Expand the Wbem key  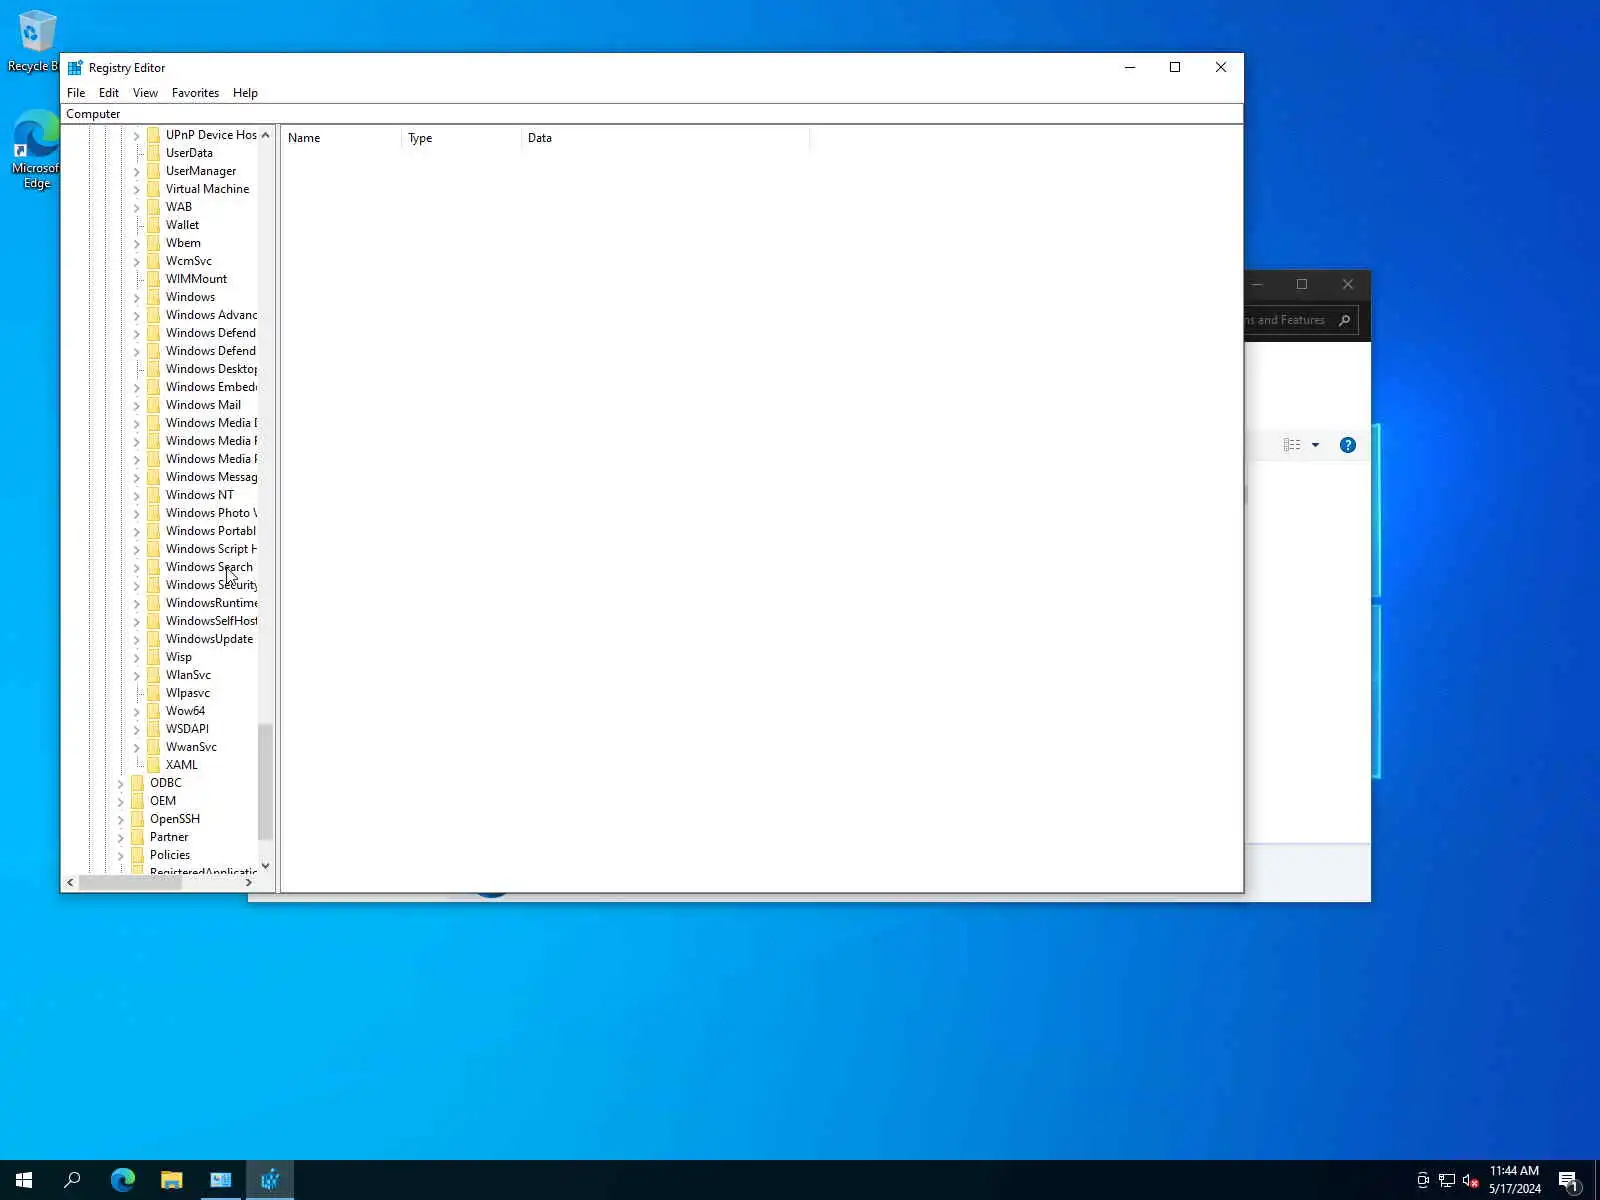137,243
